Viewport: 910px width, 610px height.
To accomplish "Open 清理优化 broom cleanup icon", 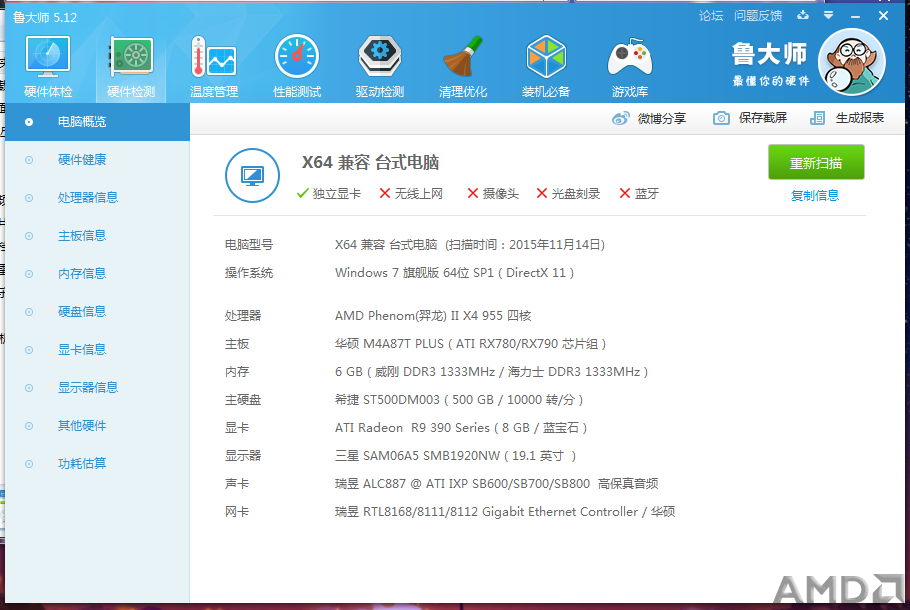I will [463, 66].
